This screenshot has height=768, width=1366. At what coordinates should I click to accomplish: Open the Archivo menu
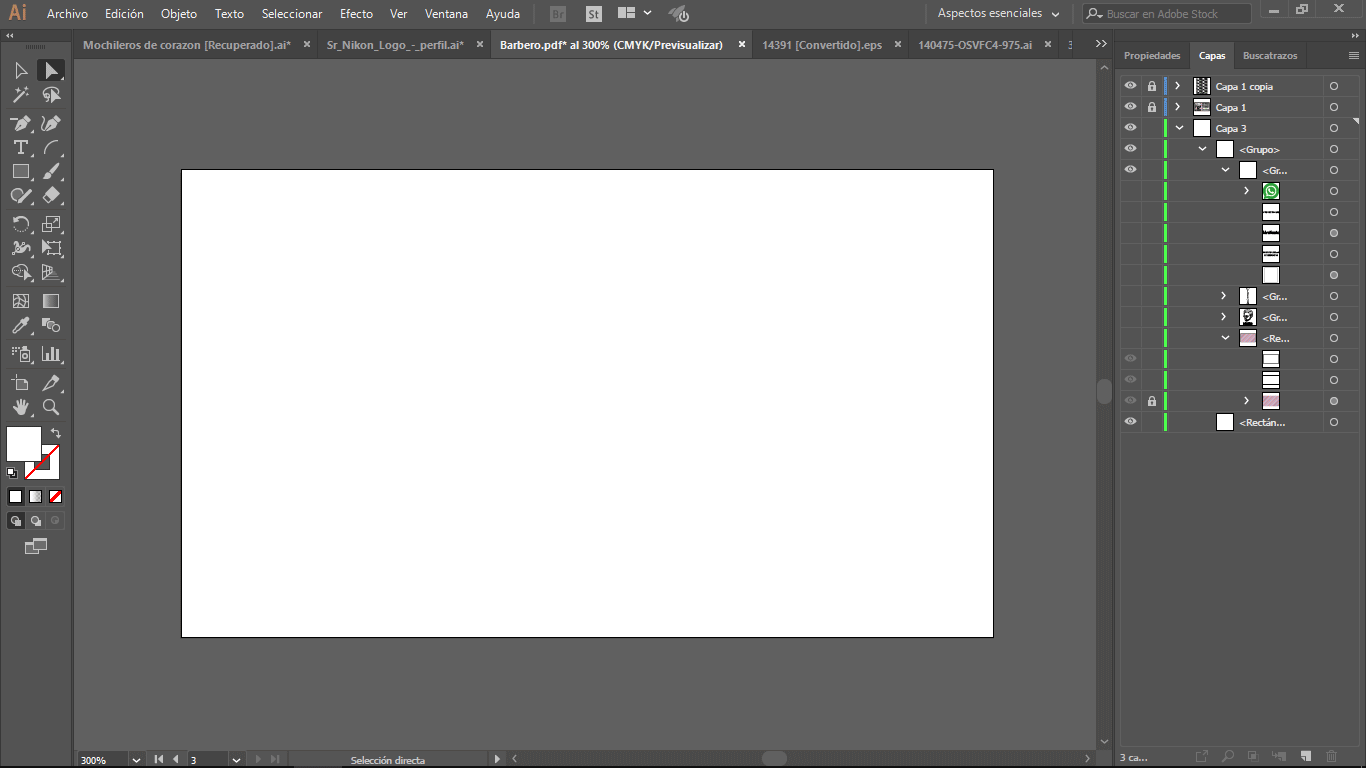[x=67, y=14]
